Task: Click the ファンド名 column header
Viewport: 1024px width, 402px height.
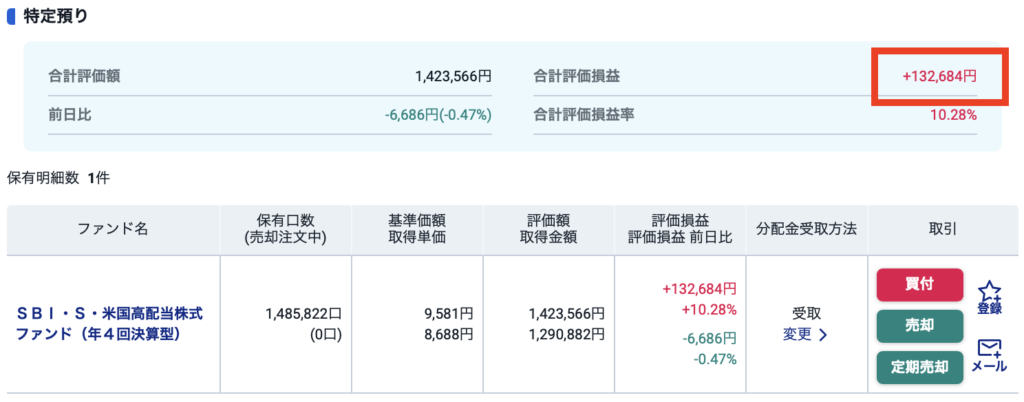Action: coord(113,229)
